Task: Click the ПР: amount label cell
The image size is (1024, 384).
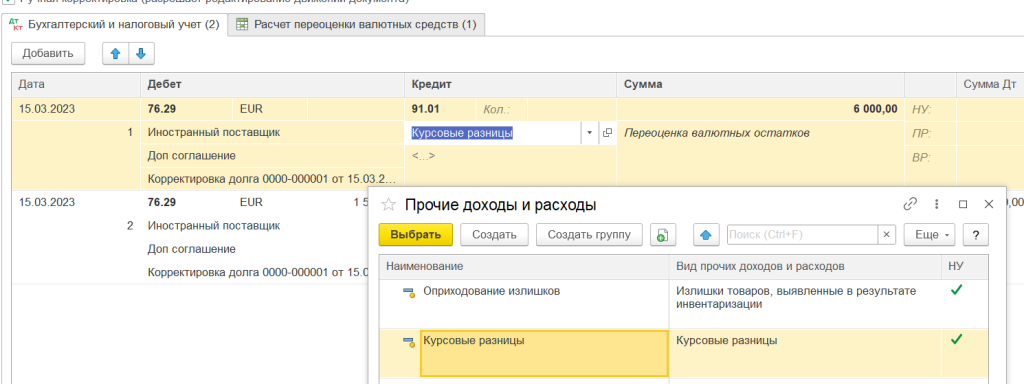Action: 921,133
